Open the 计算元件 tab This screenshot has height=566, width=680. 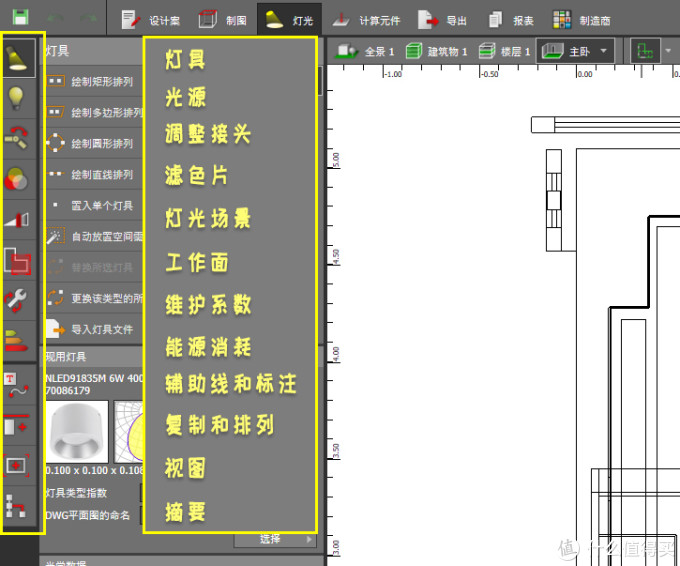pyautogui.click(x=366, y=20)
